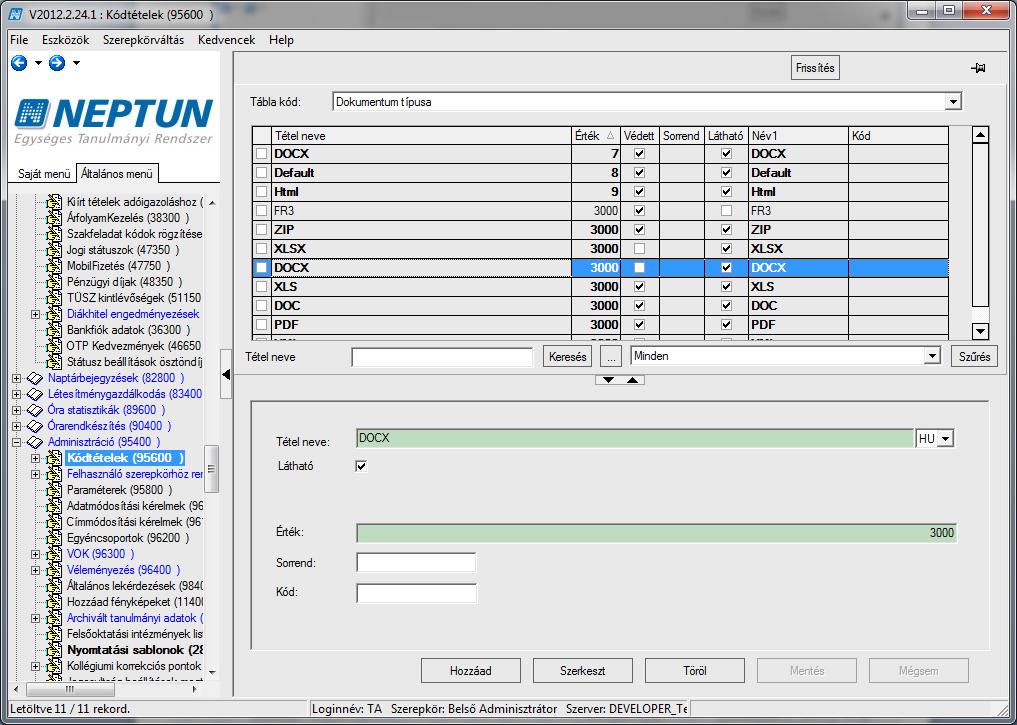The height and width of the screenshot is (725, 1017).
Task: Collapse the left menu with the black arrow
Action: (226, 374)
